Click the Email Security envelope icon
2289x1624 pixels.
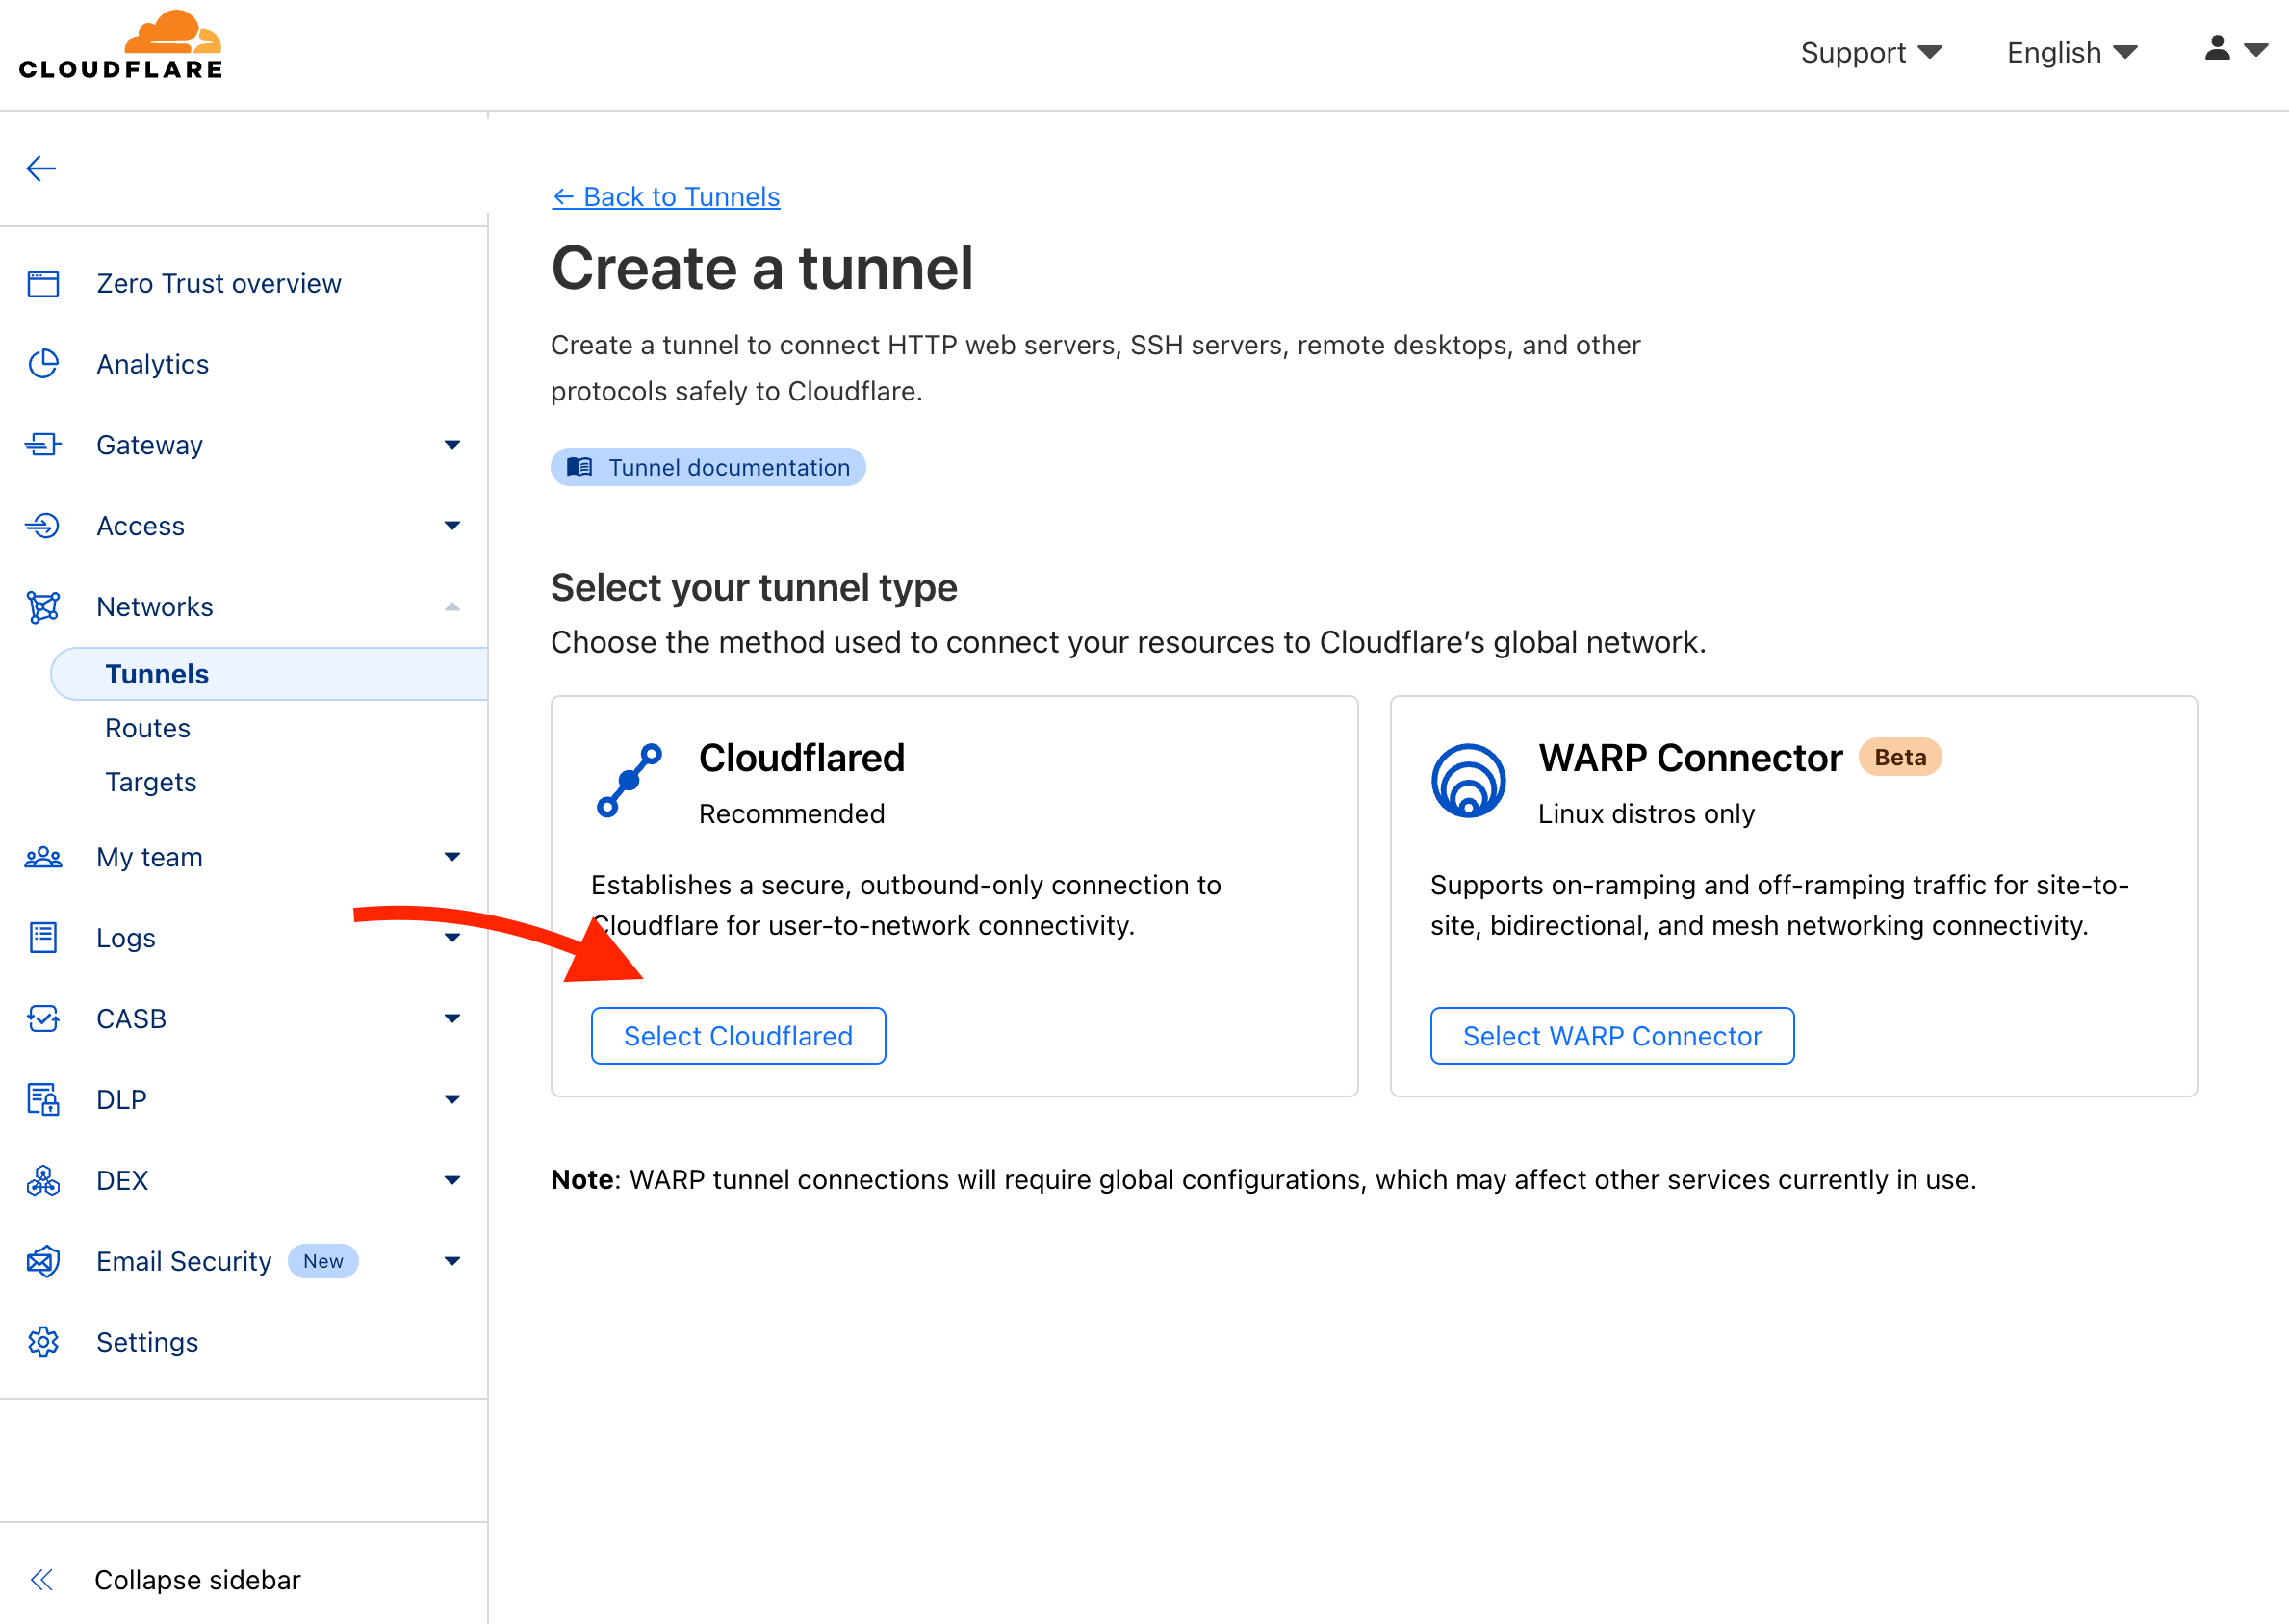point(43,1261)
